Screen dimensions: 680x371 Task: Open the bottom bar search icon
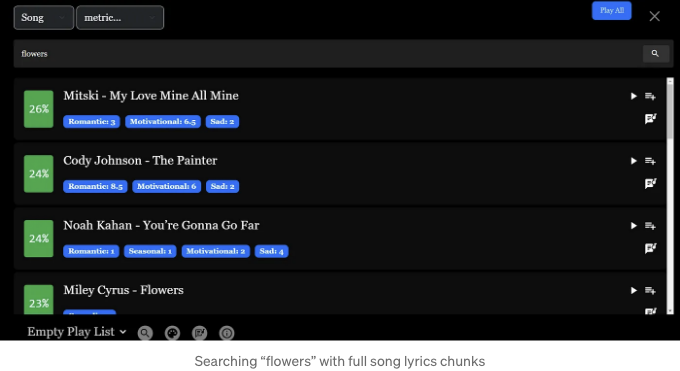tap(145, 333)
